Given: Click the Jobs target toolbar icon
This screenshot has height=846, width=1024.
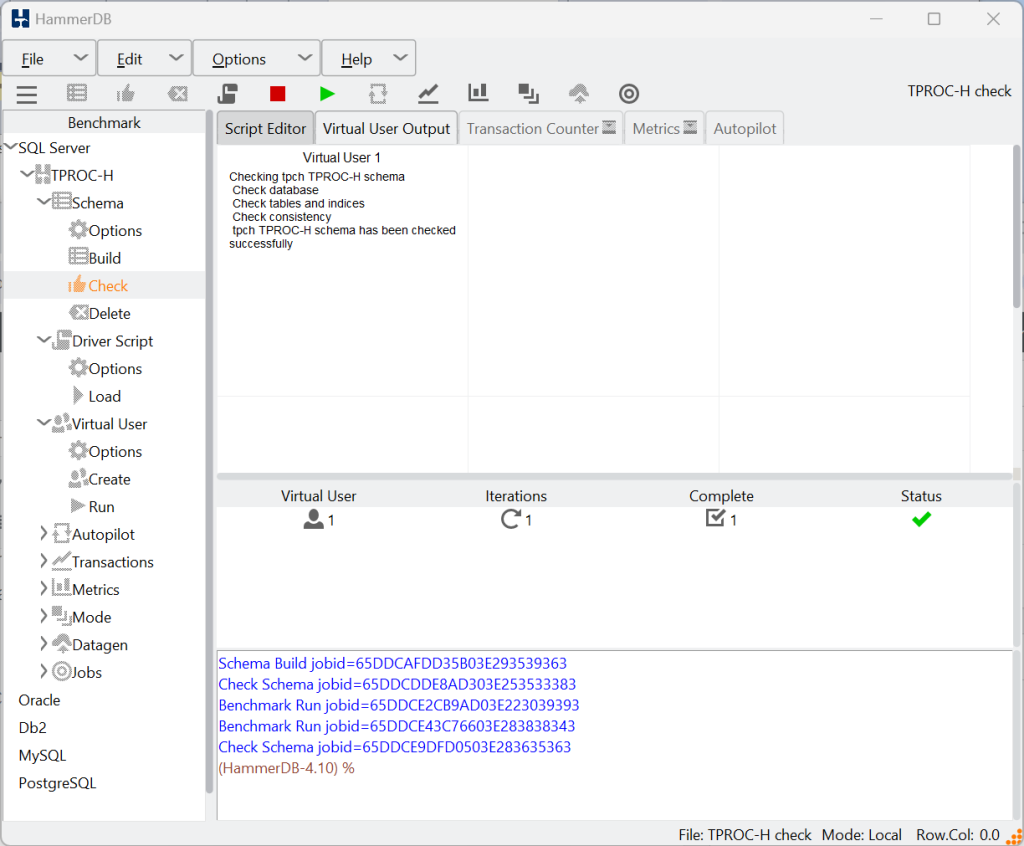Looking at the screenshot, I should coord(629,94).
